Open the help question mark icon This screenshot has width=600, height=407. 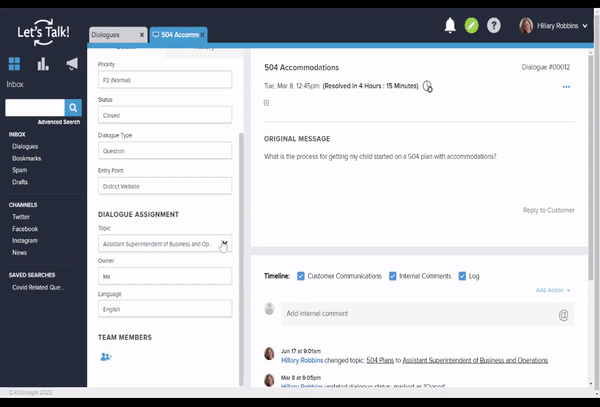(494, 25)
